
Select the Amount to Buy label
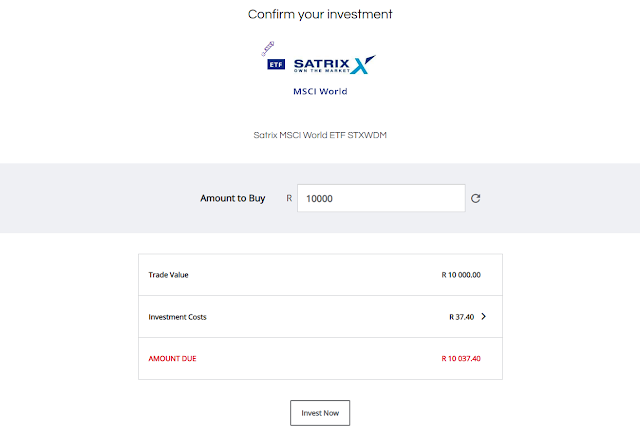click(x=233, y=198)
